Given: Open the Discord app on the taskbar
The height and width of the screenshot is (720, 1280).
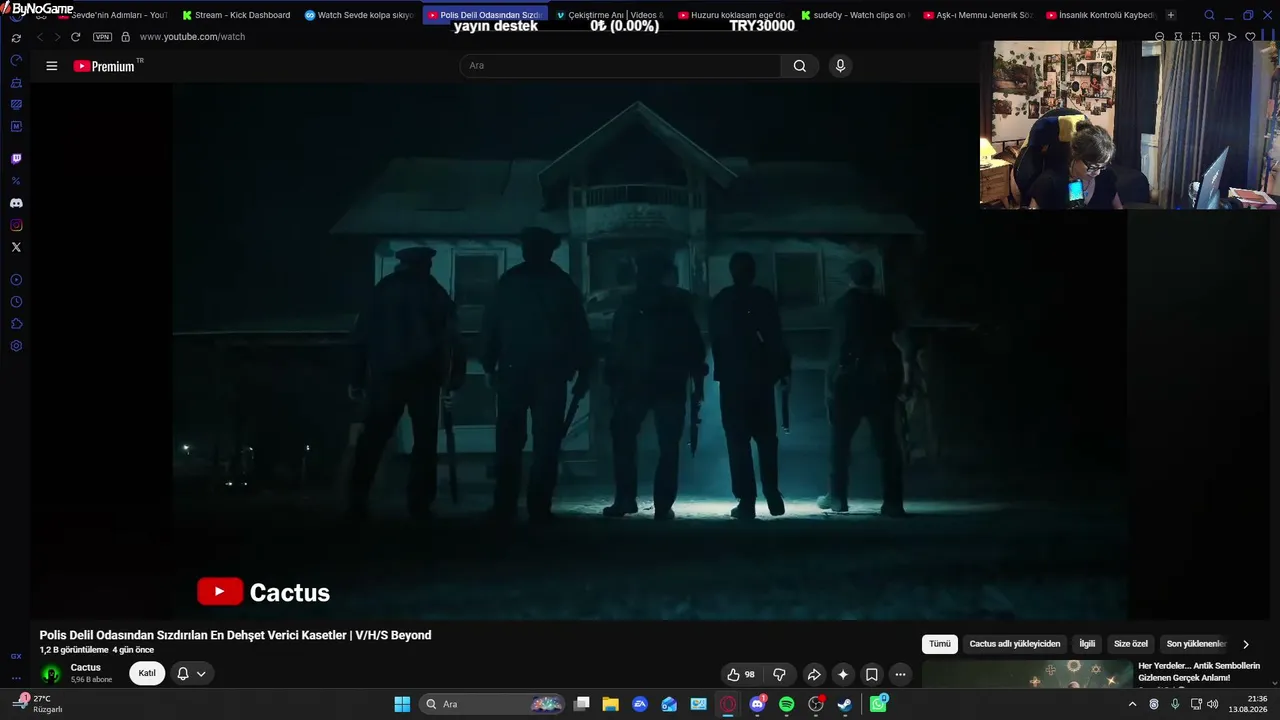Looking at the screenshot, I should [x=757, y=704].
